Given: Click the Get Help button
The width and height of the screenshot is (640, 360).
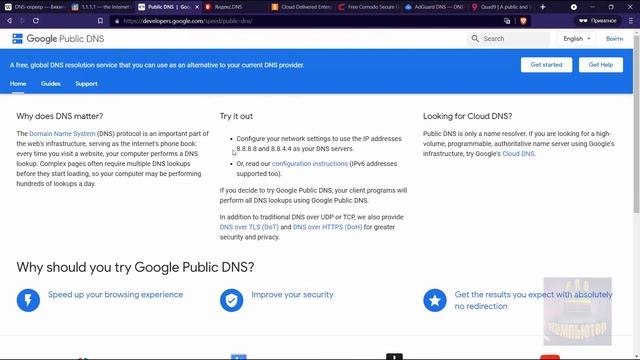Looking at the screenshot, I should [x=601, y=65].
